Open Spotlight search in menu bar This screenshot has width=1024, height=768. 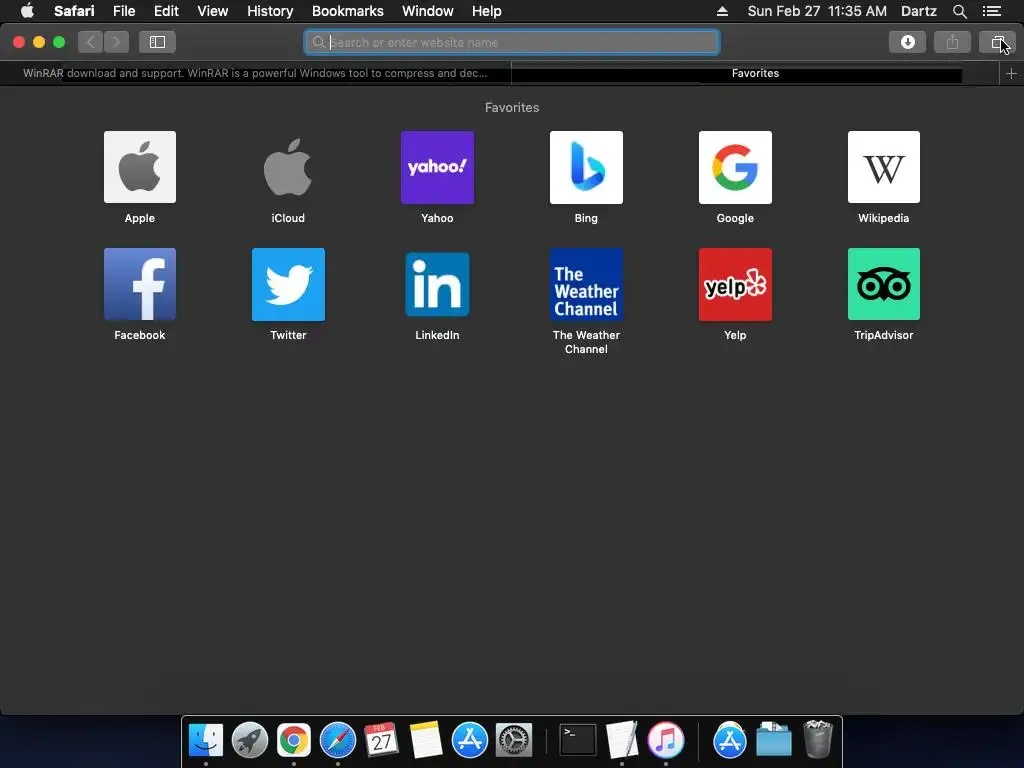(959, 11)
